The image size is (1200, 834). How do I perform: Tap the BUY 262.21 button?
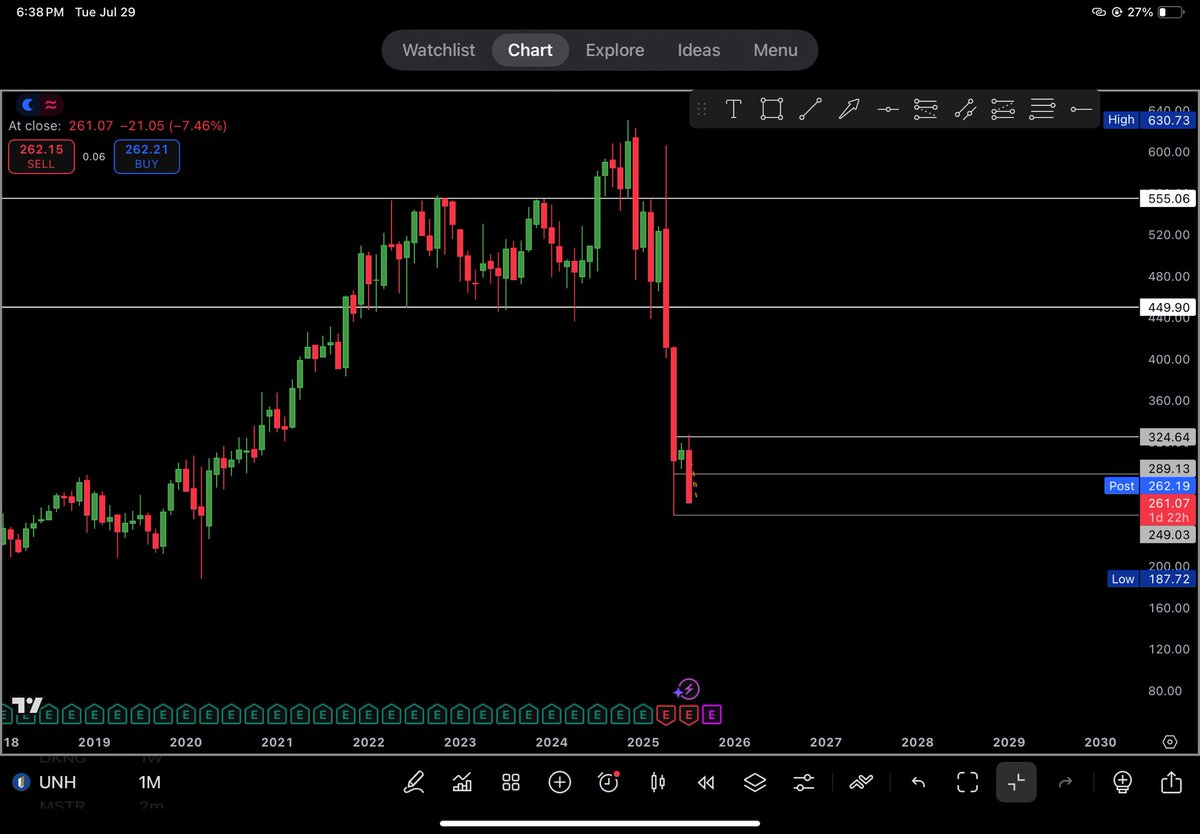click(147, 156)
